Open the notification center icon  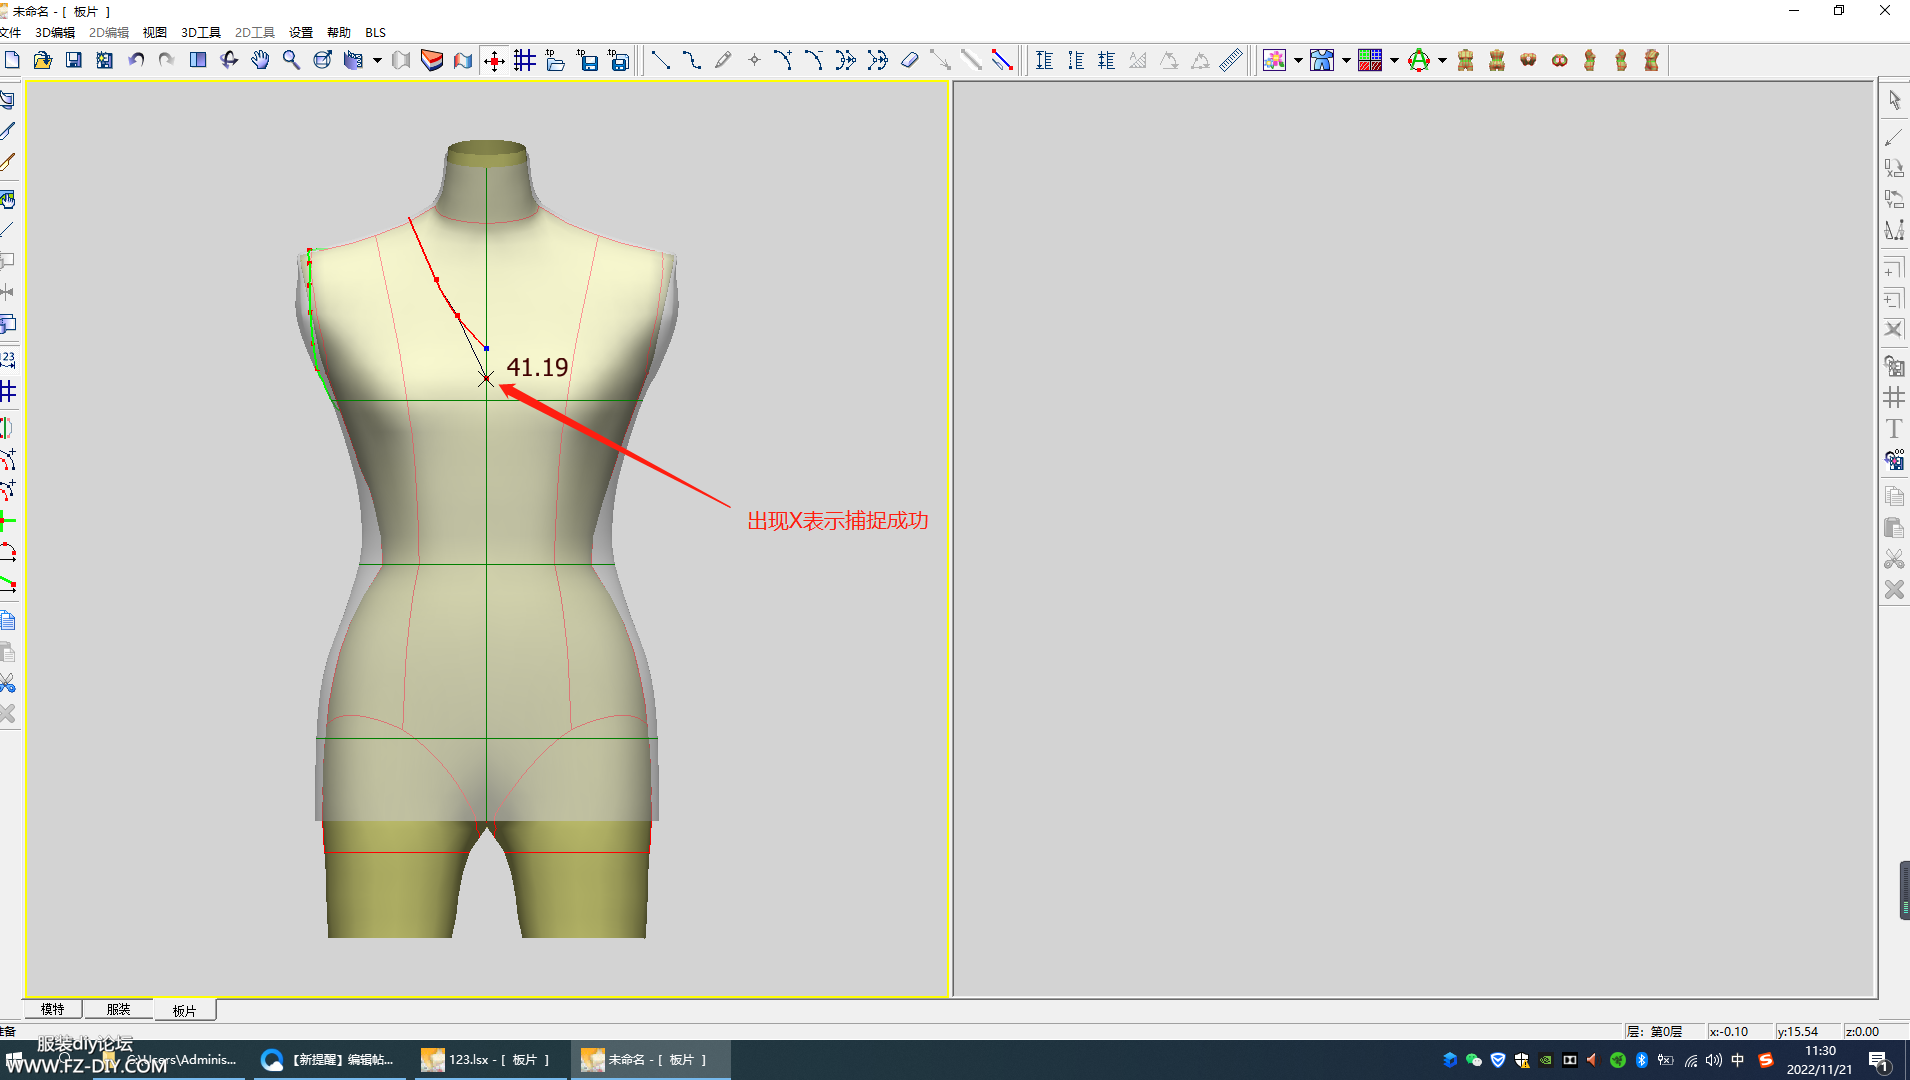tap(1878, 1060)
